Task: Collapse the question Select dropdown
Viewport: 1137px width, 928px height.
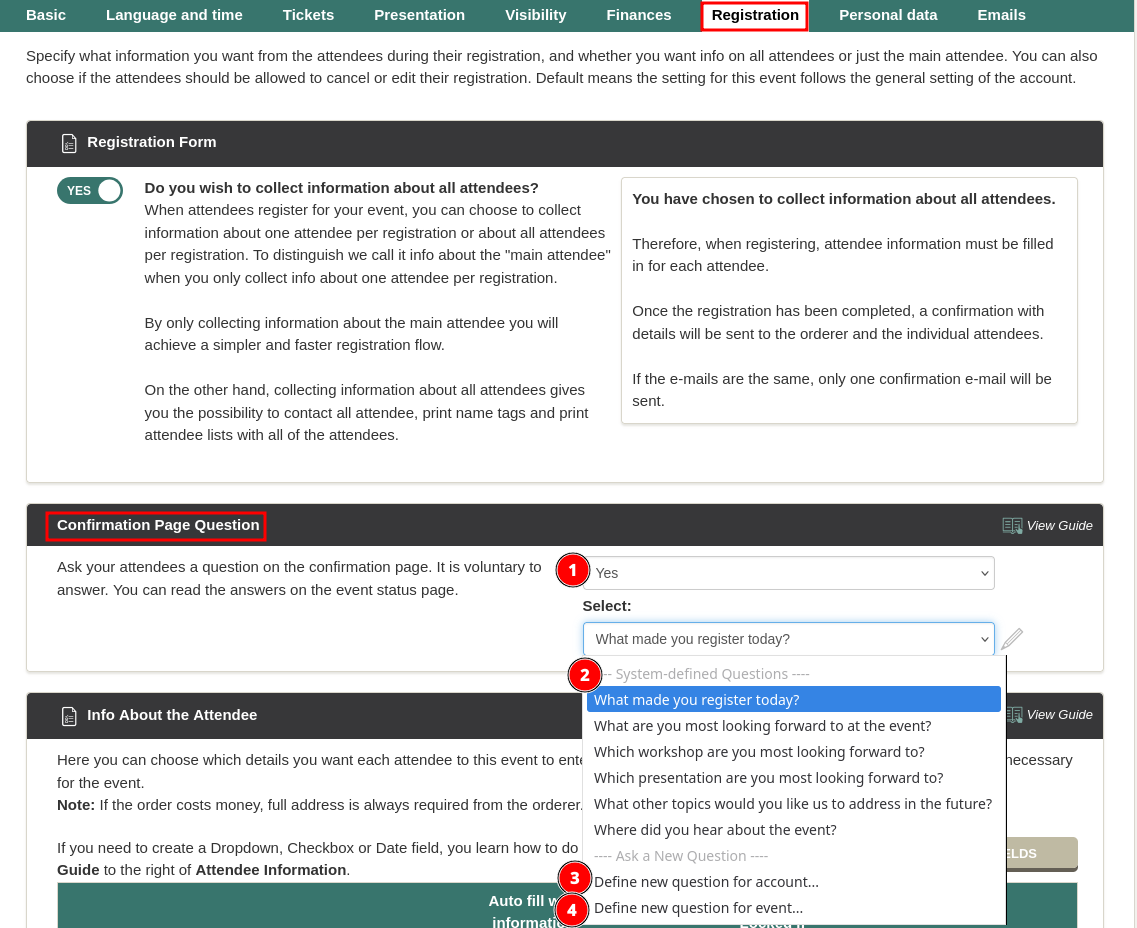Action: click(x=788, y=639)
